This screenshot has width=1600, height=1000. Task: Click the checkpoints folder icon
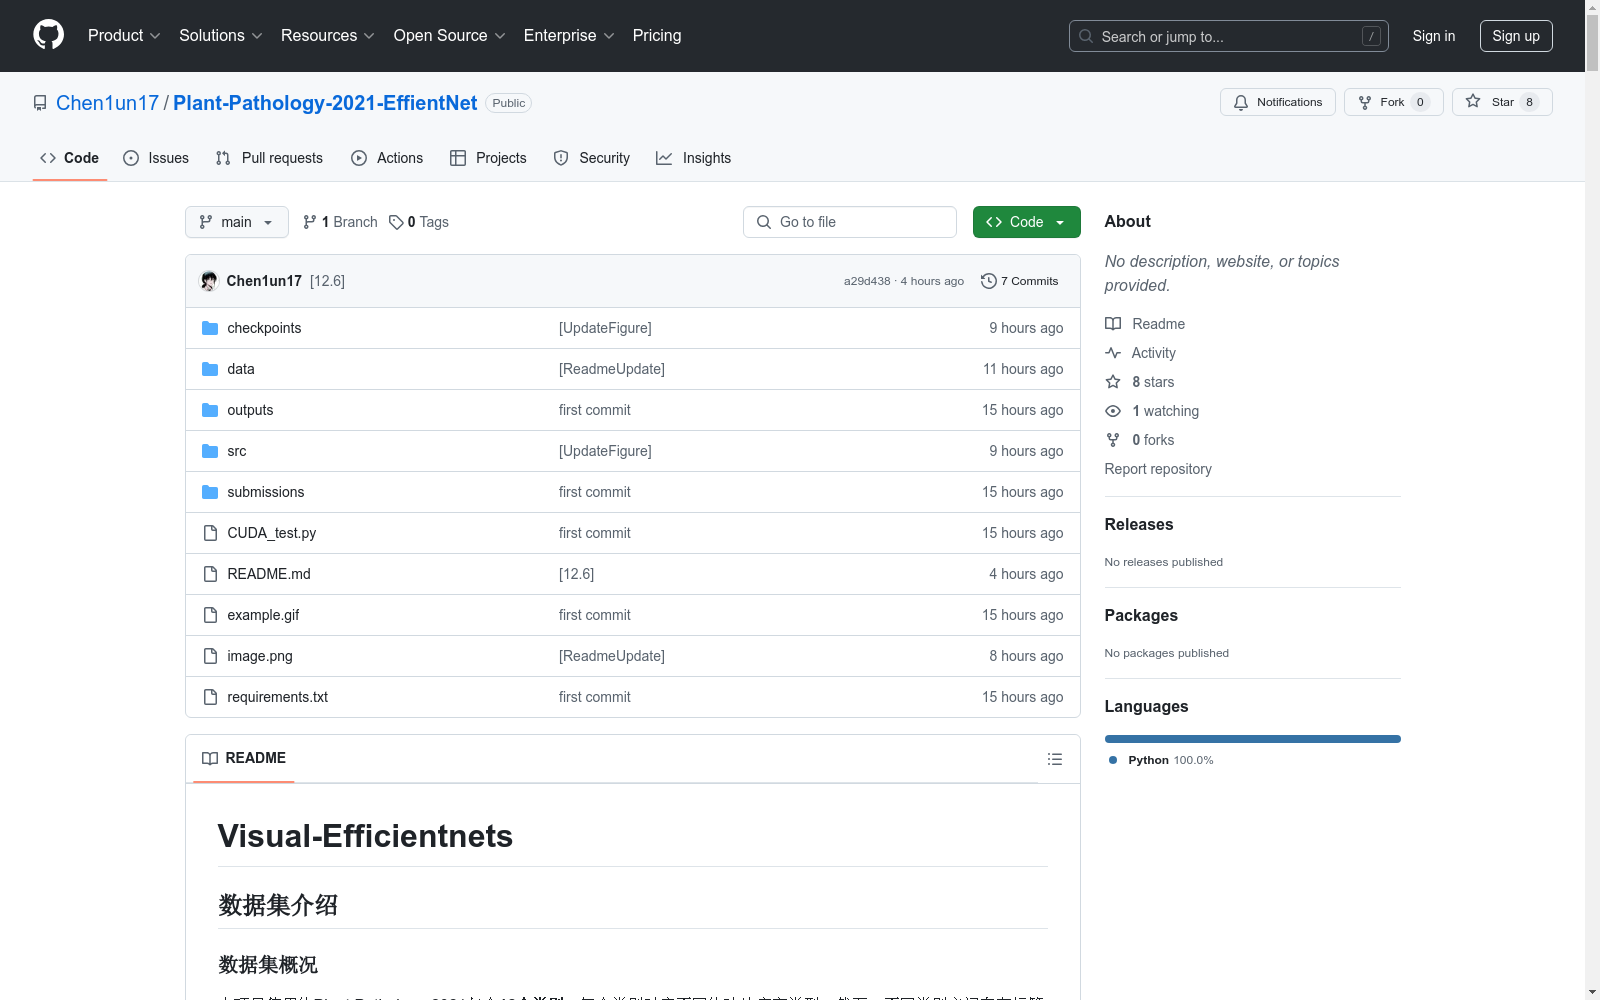click(x=210, y=328)
